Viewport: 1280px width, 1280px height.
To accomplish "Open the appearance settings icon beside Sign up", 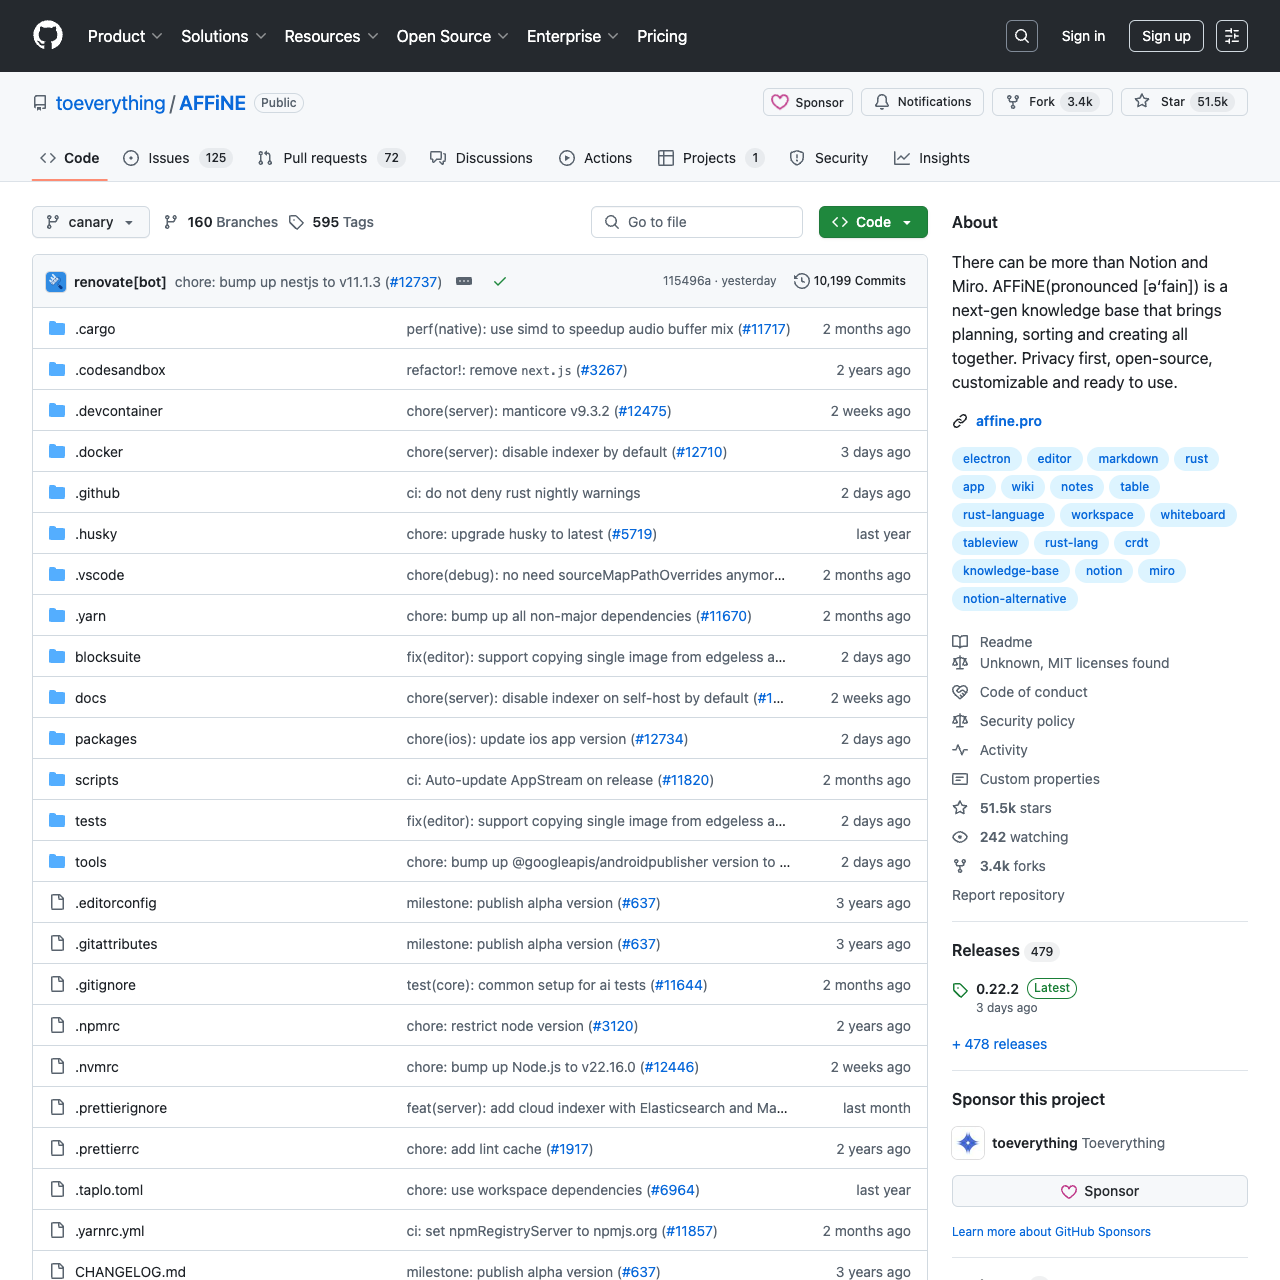I will click(x=1232, y=36).
